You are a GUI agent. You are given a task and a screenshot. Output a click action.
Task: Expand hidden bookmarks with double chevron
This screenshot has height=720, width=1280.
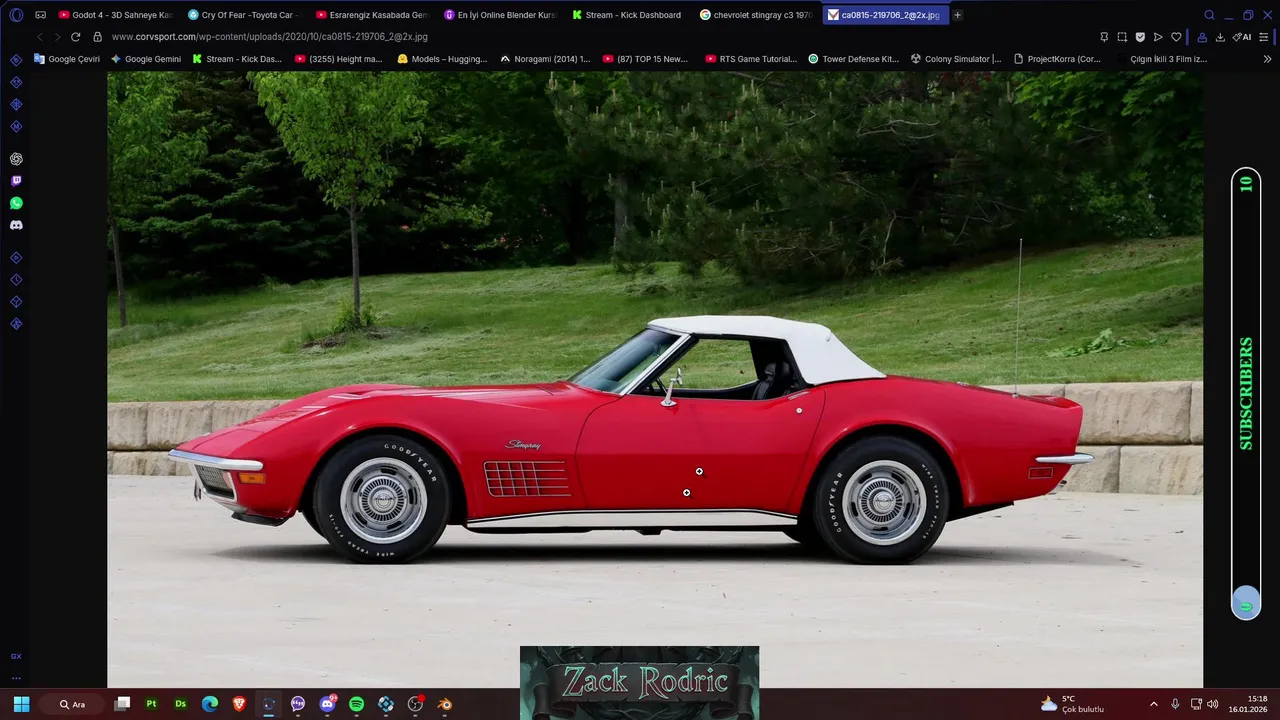[1267, 59]
